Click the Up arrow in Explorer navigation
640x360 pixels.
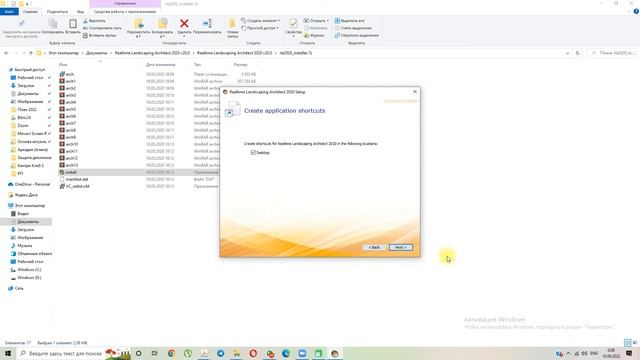[x=31, y=53]
